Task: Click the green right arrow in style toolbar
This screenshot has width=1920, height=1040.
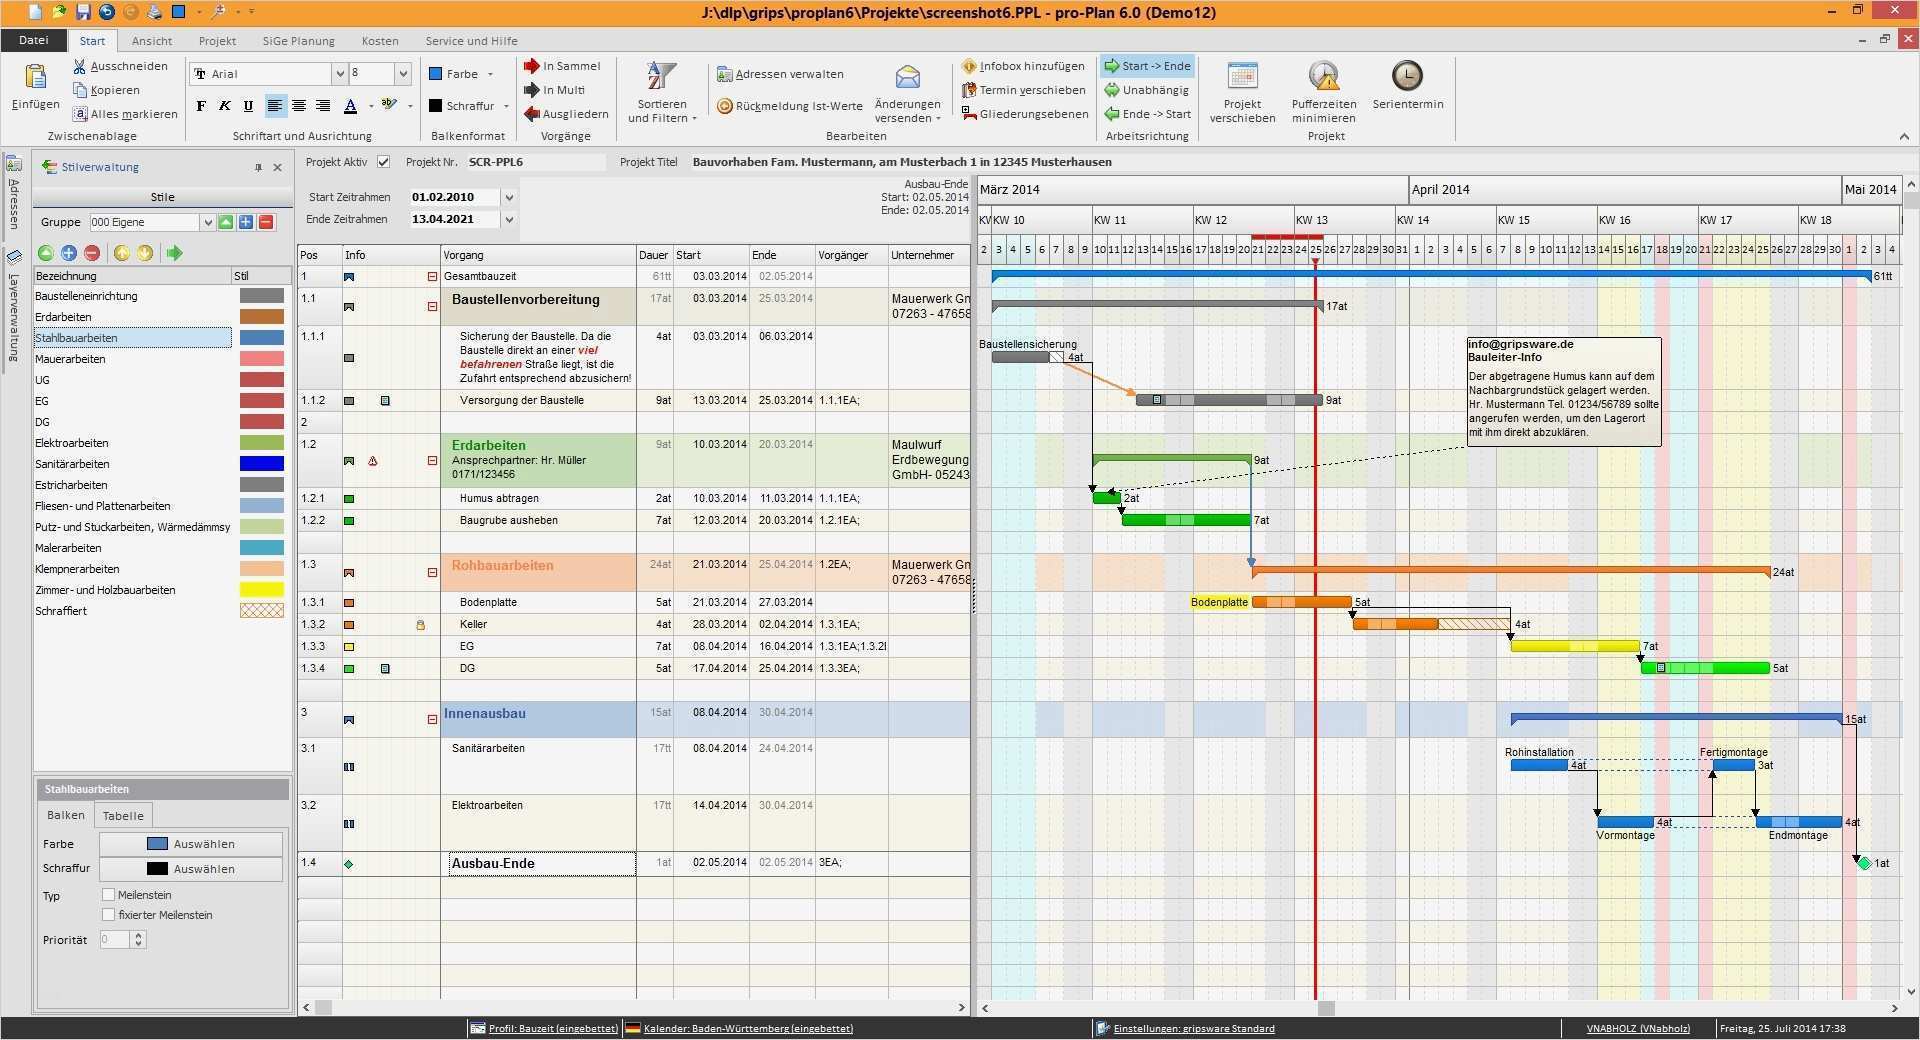Action: 175,253
